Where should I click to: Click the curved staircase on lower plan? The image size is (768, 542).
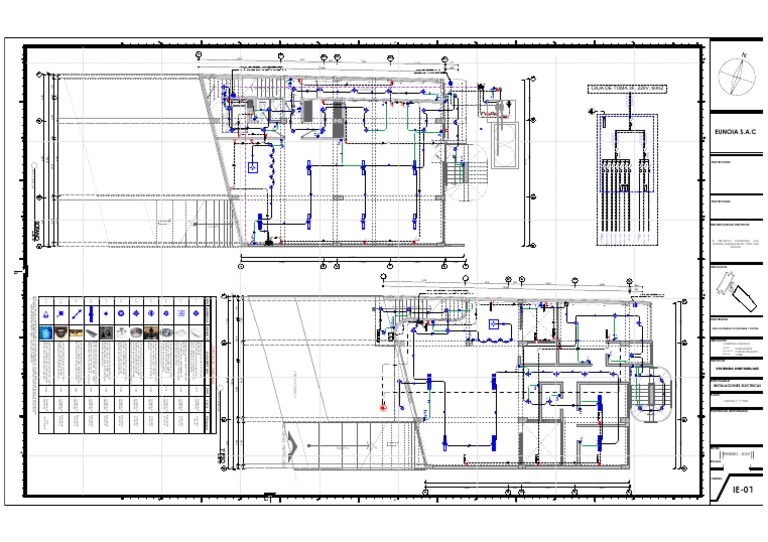(x=651, y=395)
